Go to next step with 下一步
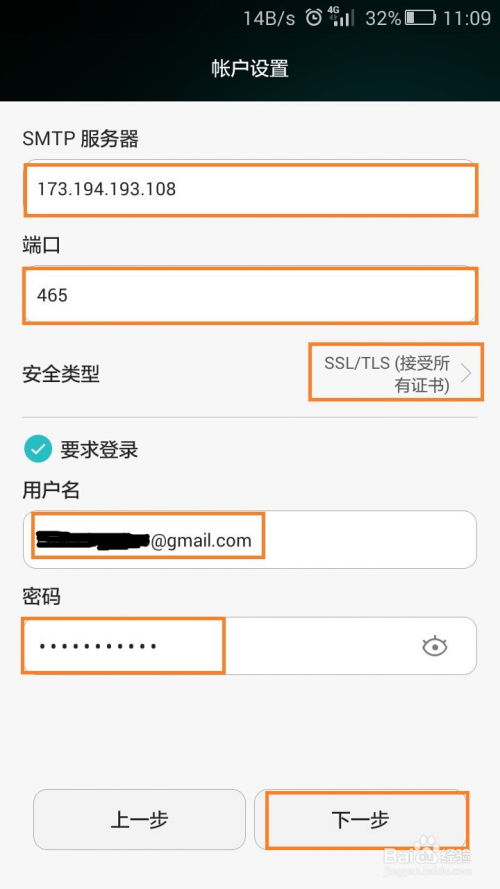 tap(361, 819)
